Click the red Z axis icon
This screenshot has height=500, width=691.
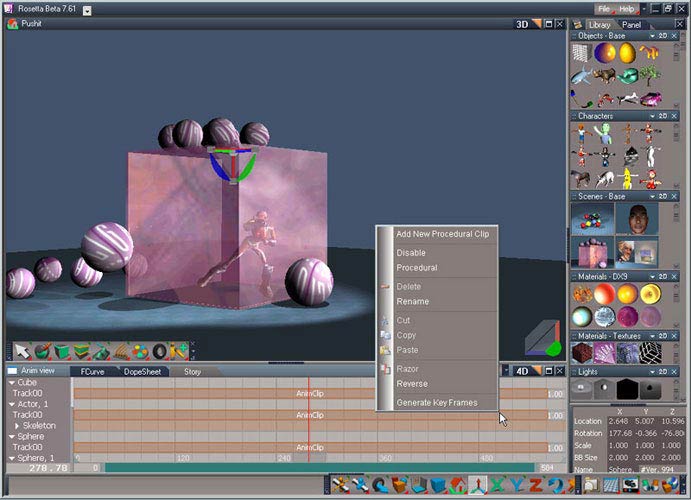[x=536, y=486]
